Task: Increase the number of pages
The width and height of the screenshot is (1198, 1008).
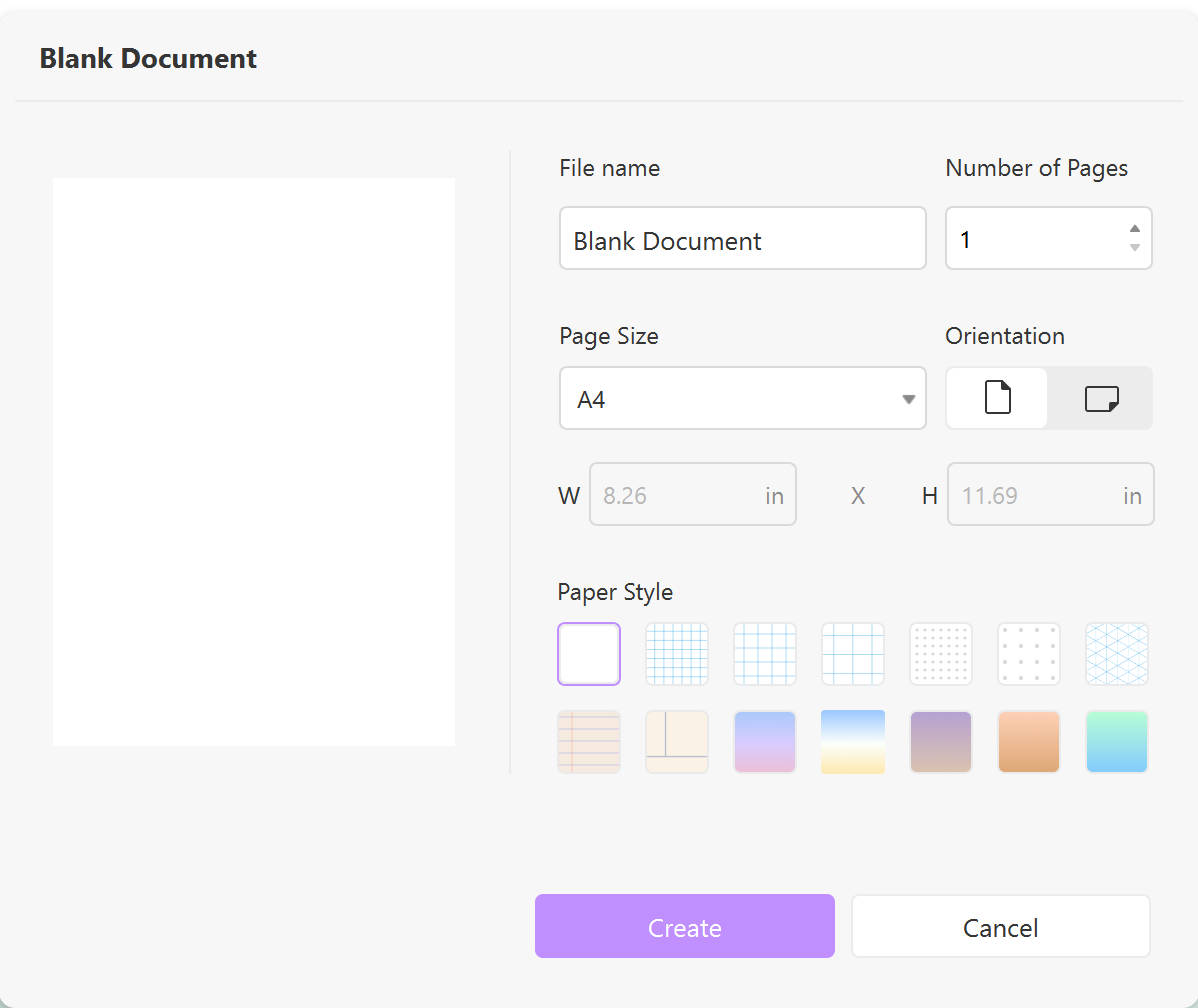Action: click(x=1135, y=229)
